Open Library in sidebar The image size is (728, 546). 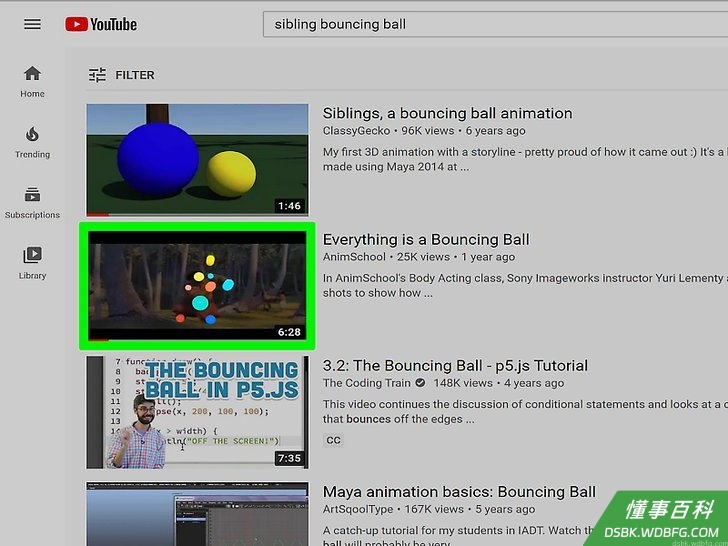tap(32, 263)
